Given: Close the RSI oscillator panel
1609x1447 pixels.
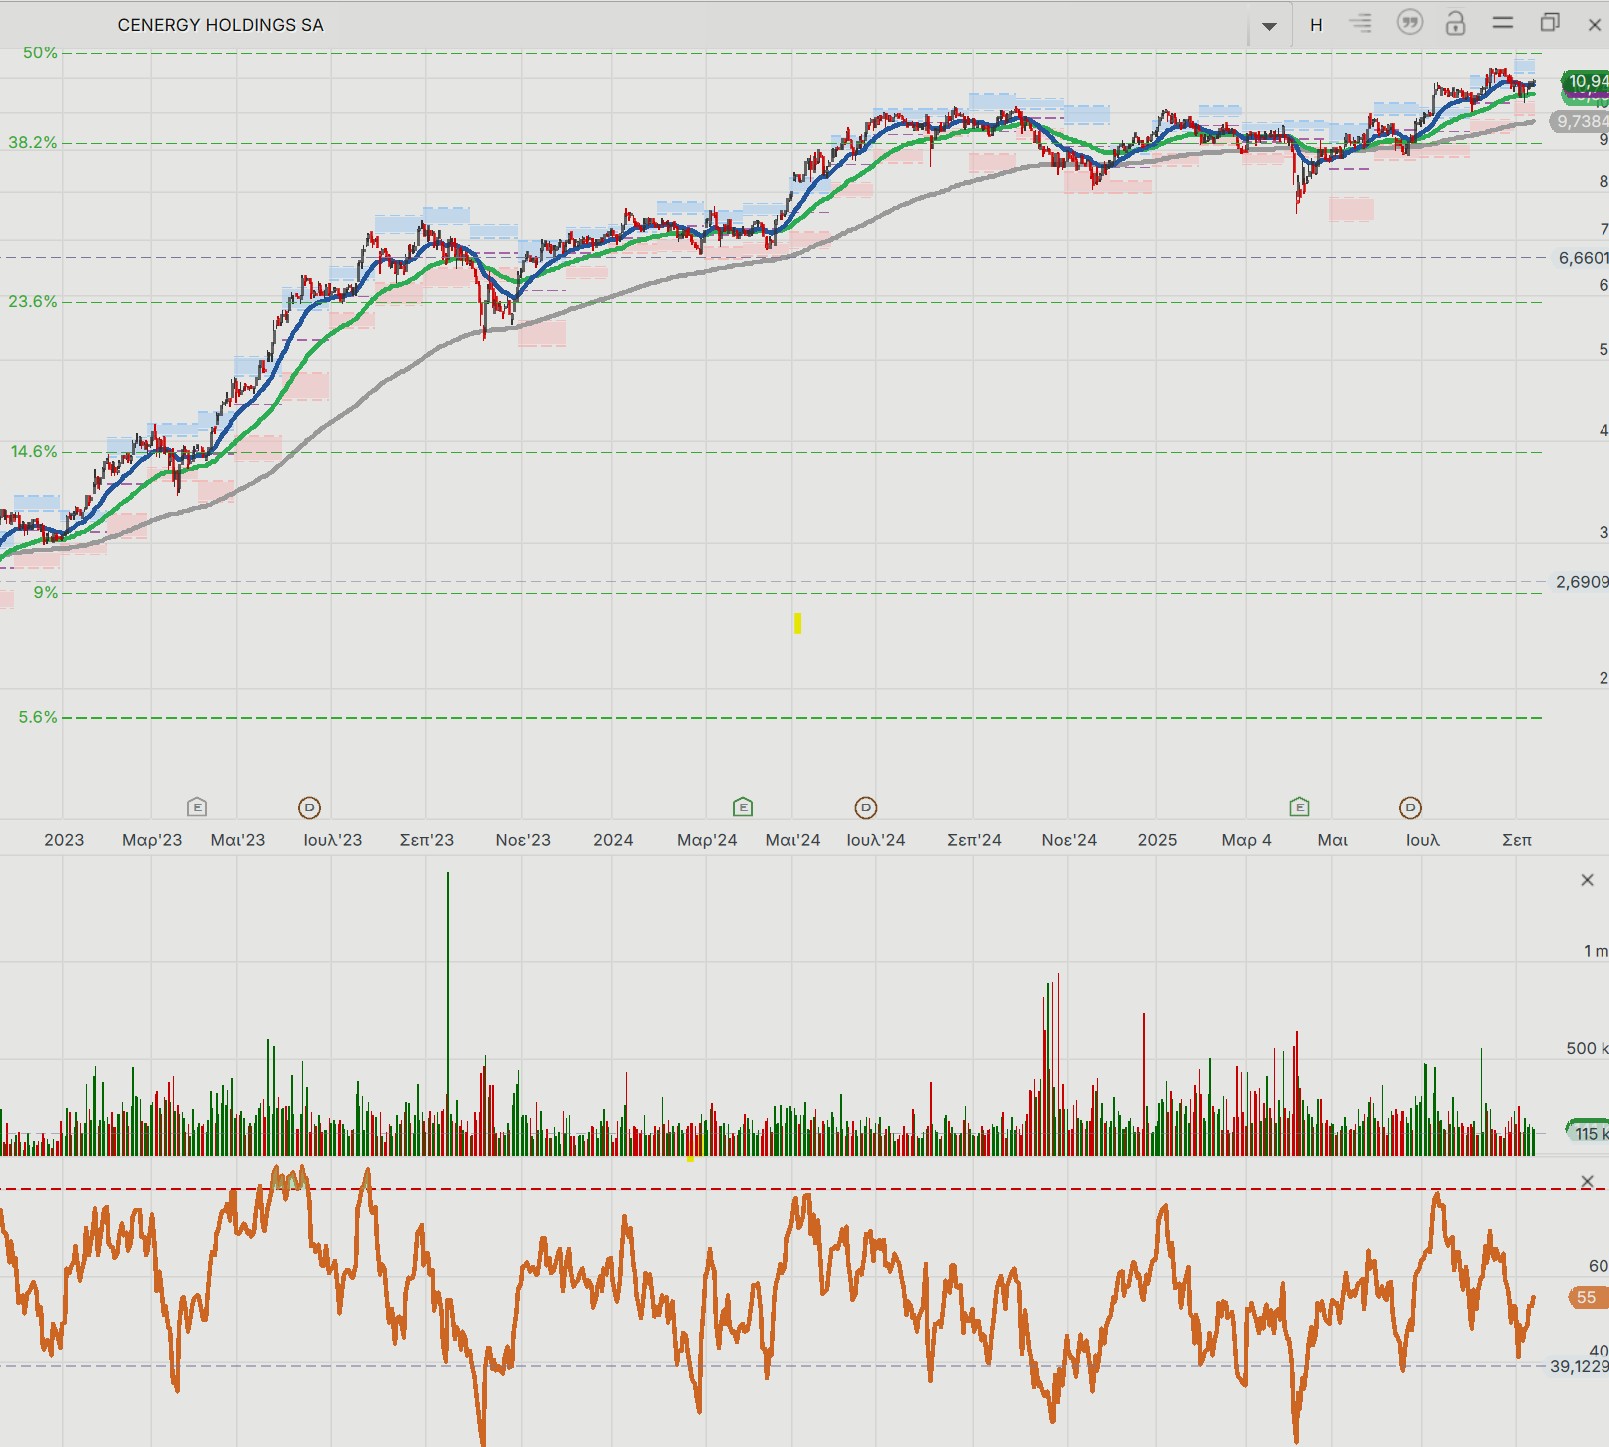Looking at the screenshot, I should pos(1587,1182).
